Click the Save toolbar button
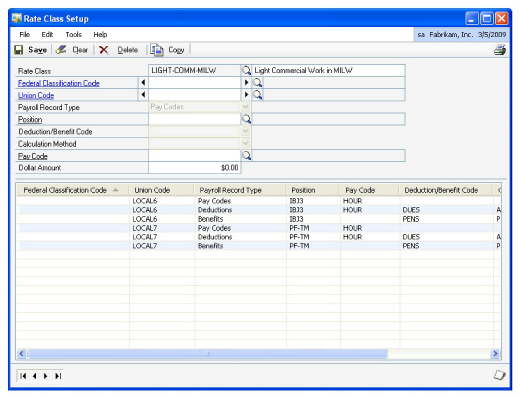 31,50
